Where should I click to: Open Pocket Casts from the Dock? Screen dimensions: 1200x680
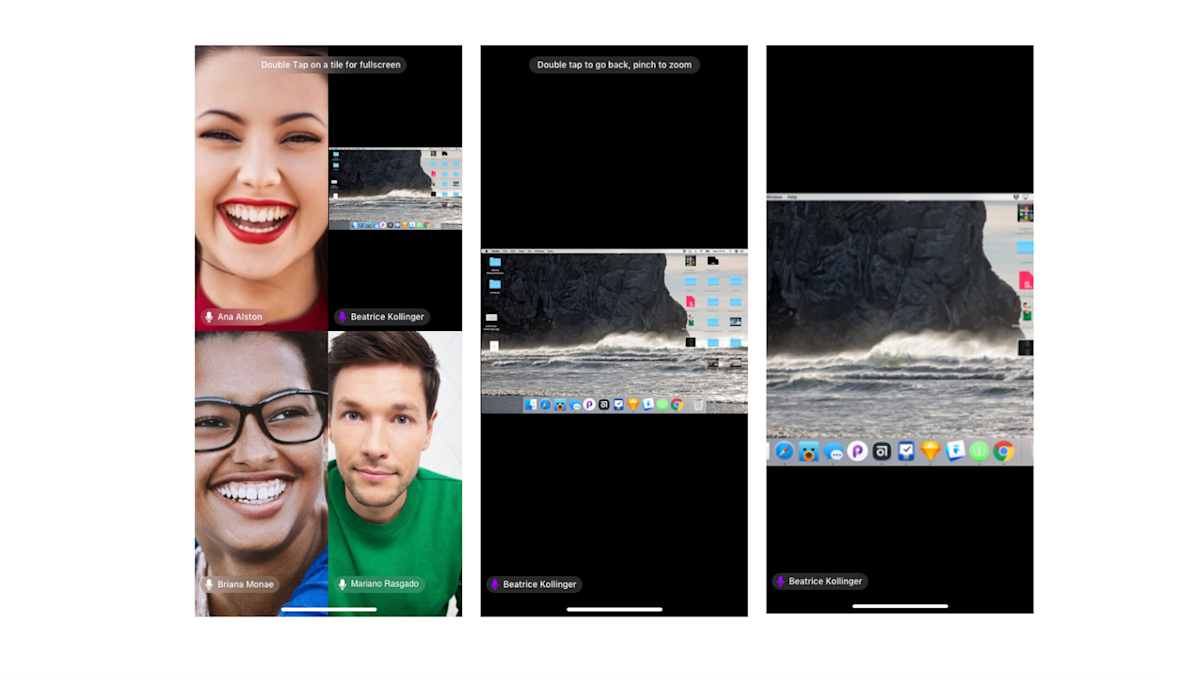click(x=858, y=451)
